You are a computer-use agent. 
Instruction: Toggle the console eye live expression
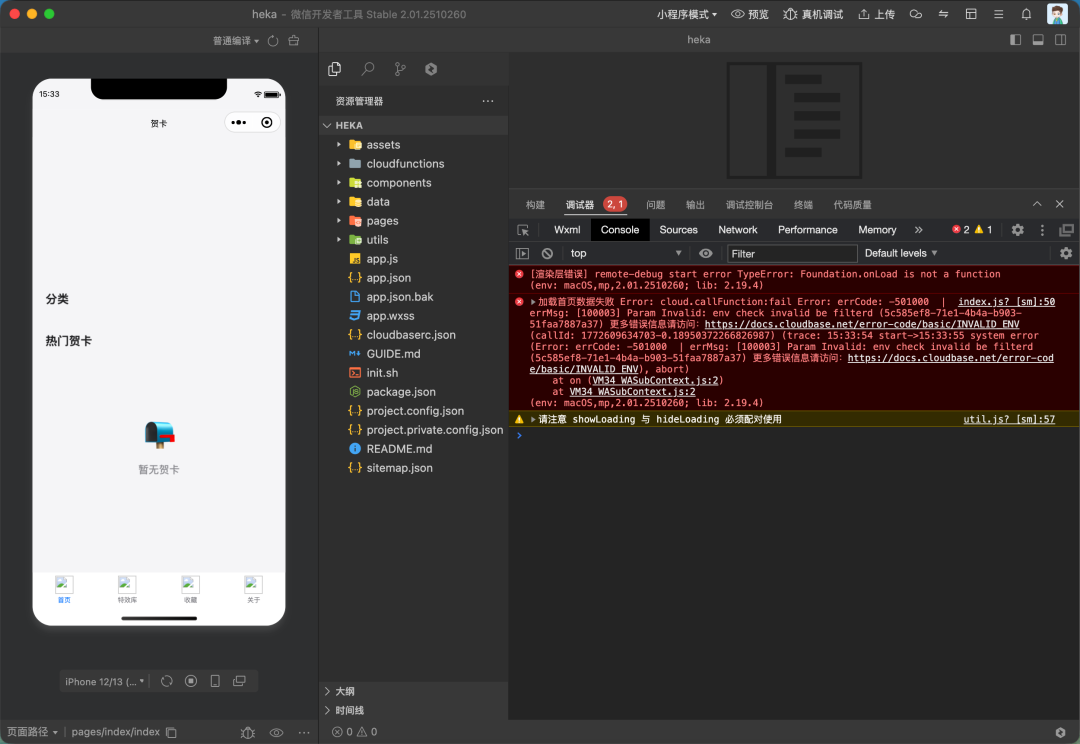point(706,253)
